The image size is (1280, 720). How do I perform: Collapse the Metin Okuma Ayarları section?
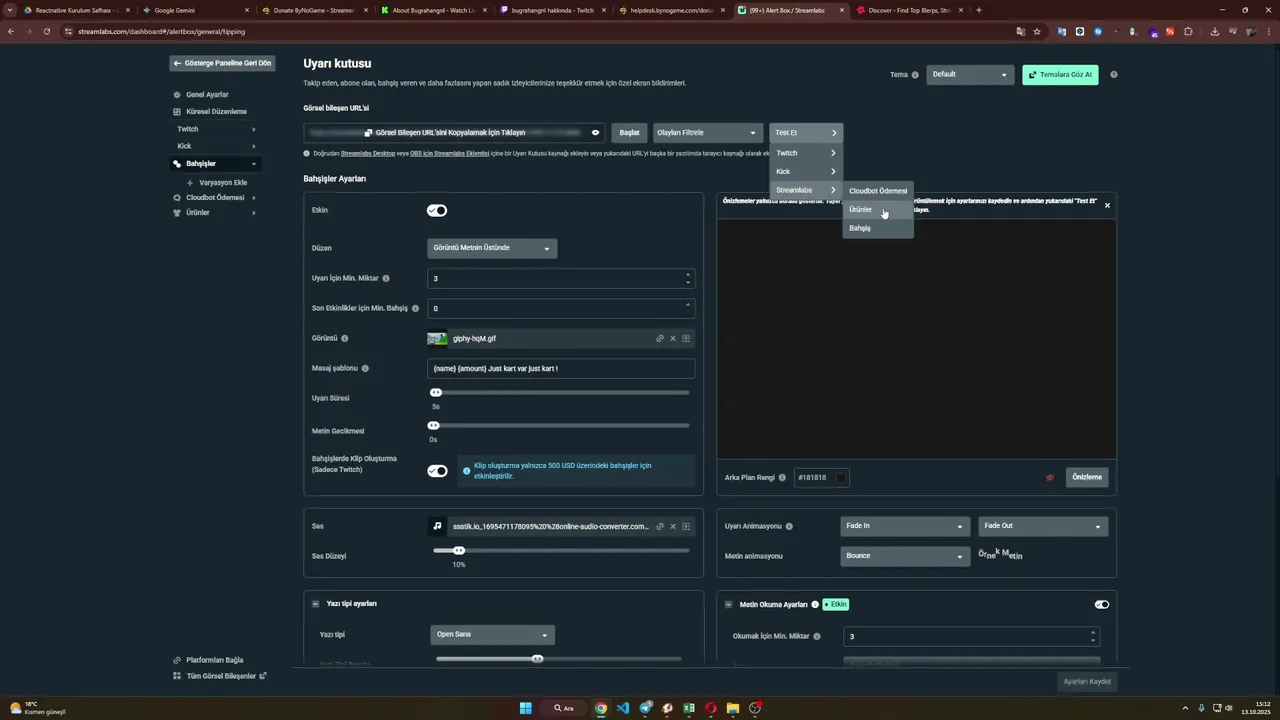[728, 604]
